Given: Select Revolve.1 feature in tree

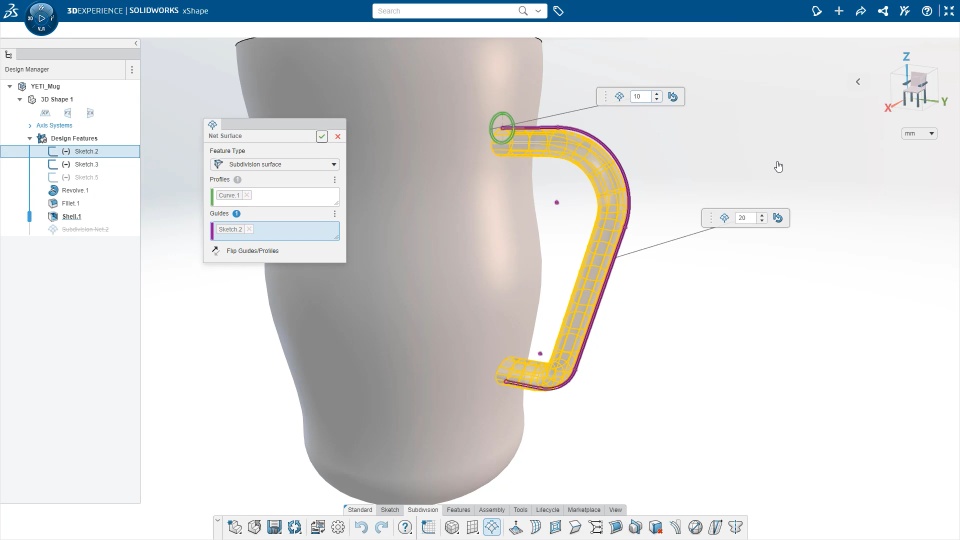Looking at the screenshot, I should pos(75,190).
